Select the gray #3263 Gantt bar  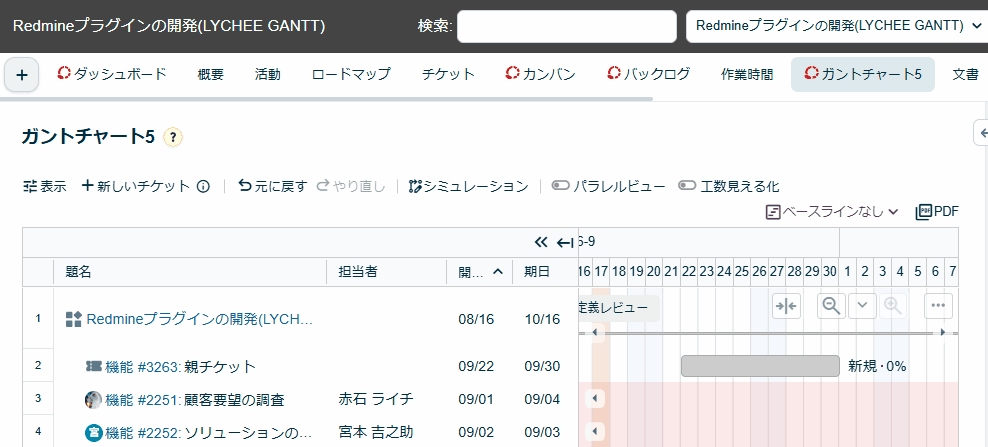760,366
